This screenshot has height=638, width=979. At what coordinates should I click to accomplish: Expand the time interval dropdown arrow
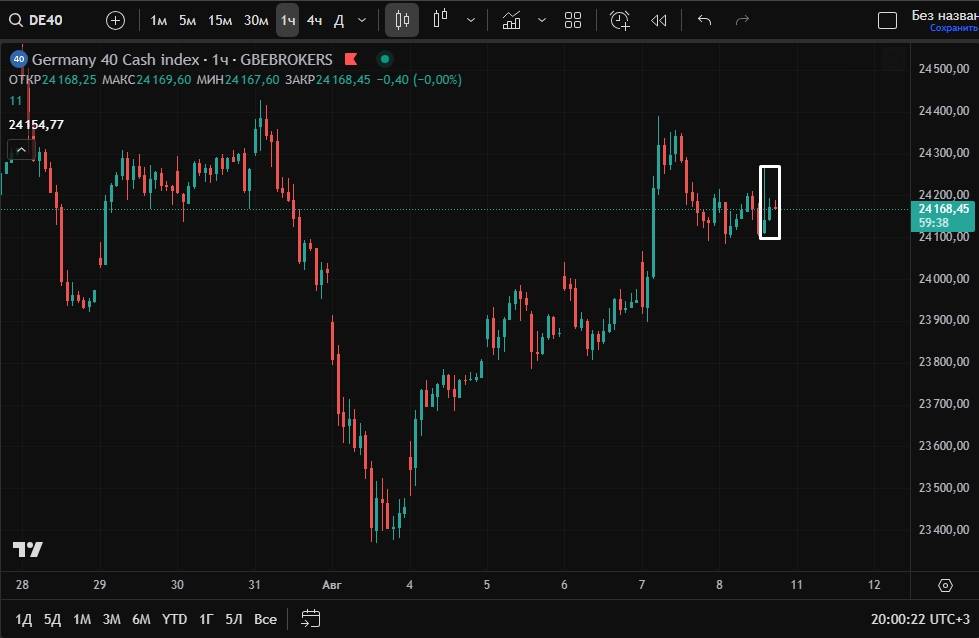point(362,20)
